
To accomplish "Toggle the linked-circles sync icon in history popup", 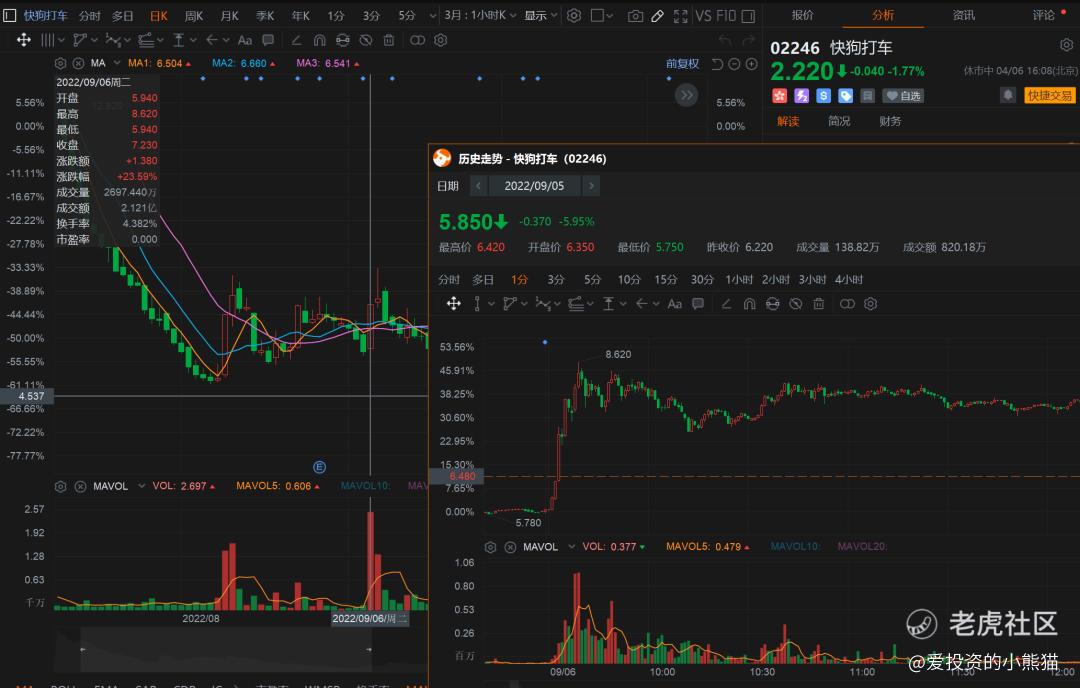I will [847, 304].
